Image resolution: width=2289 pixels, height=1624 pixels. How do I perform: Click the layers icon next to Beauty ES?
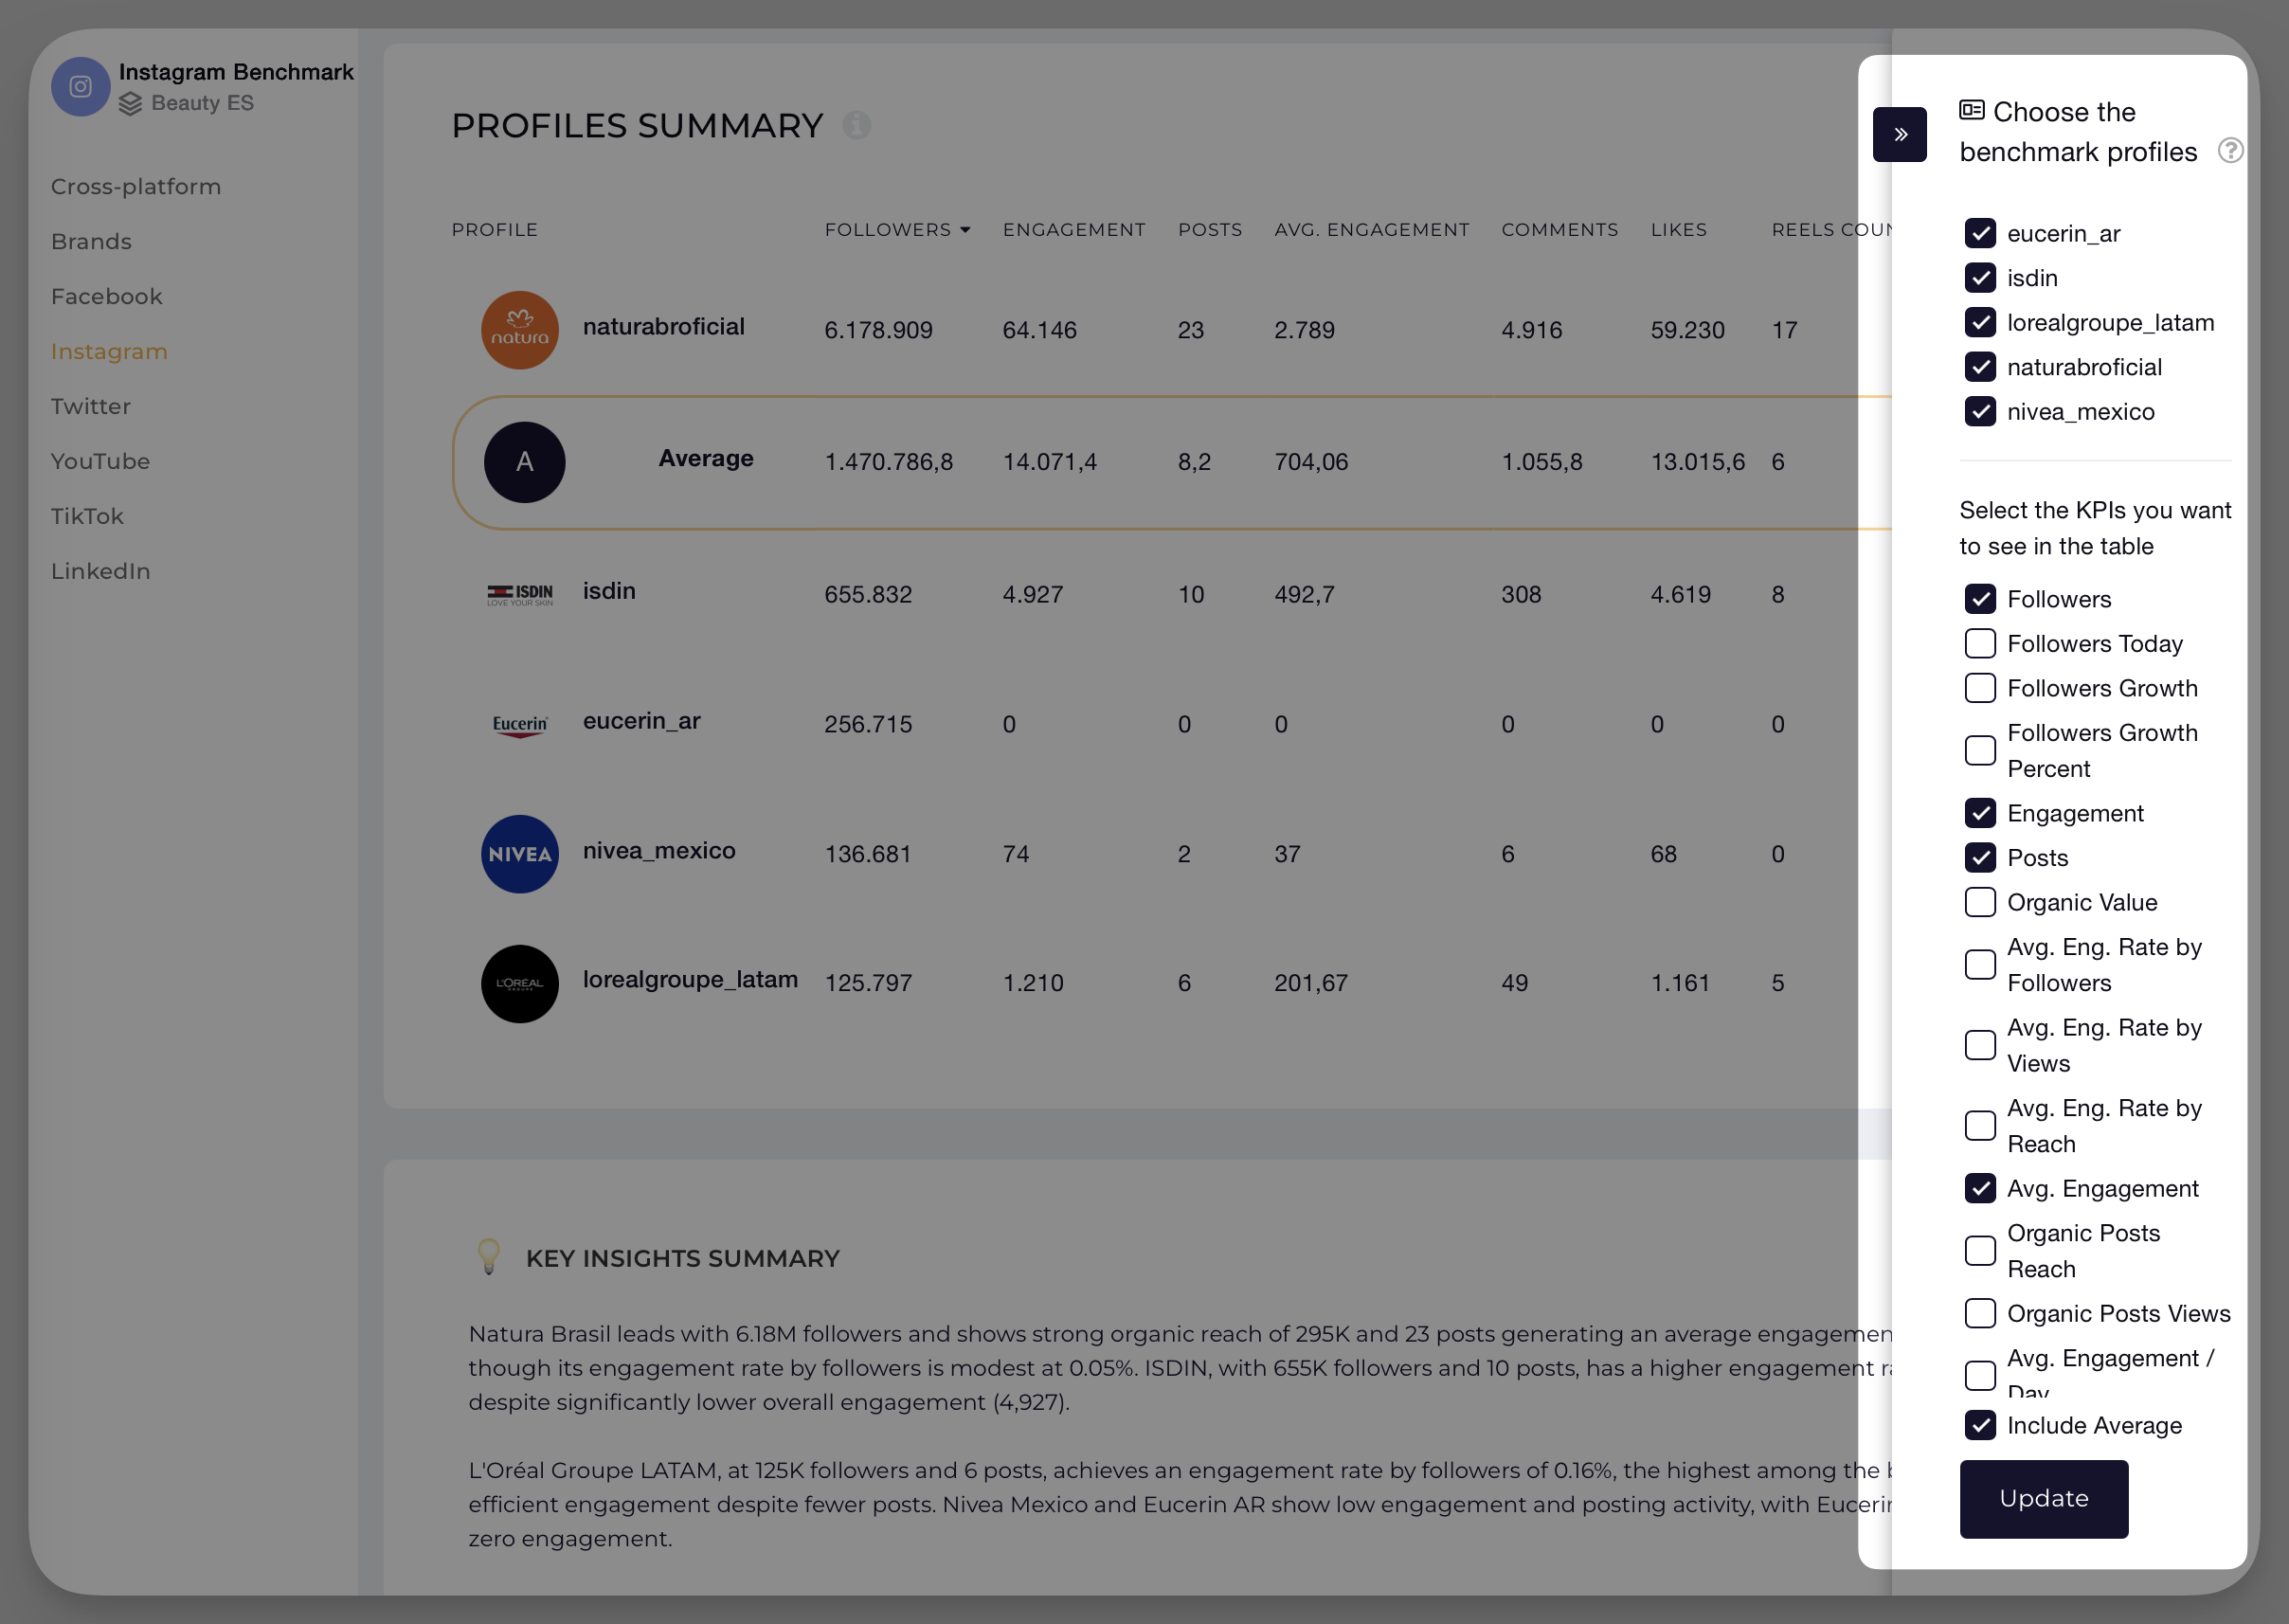click(x=130, y=103)
